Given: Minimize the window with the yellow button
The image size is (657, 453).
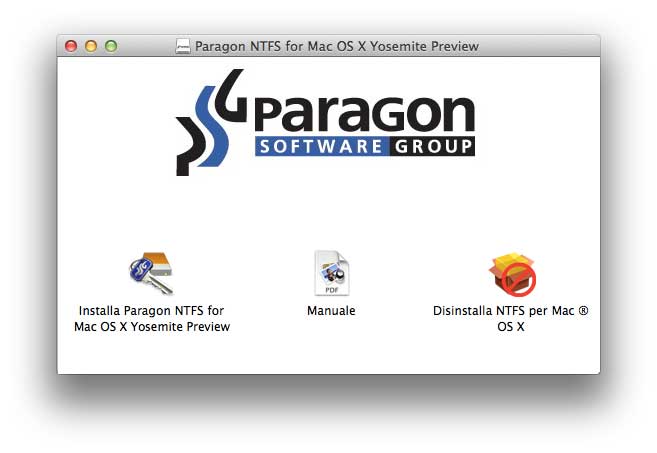Looking at the screenshot, I should click(x=91, y=46).
